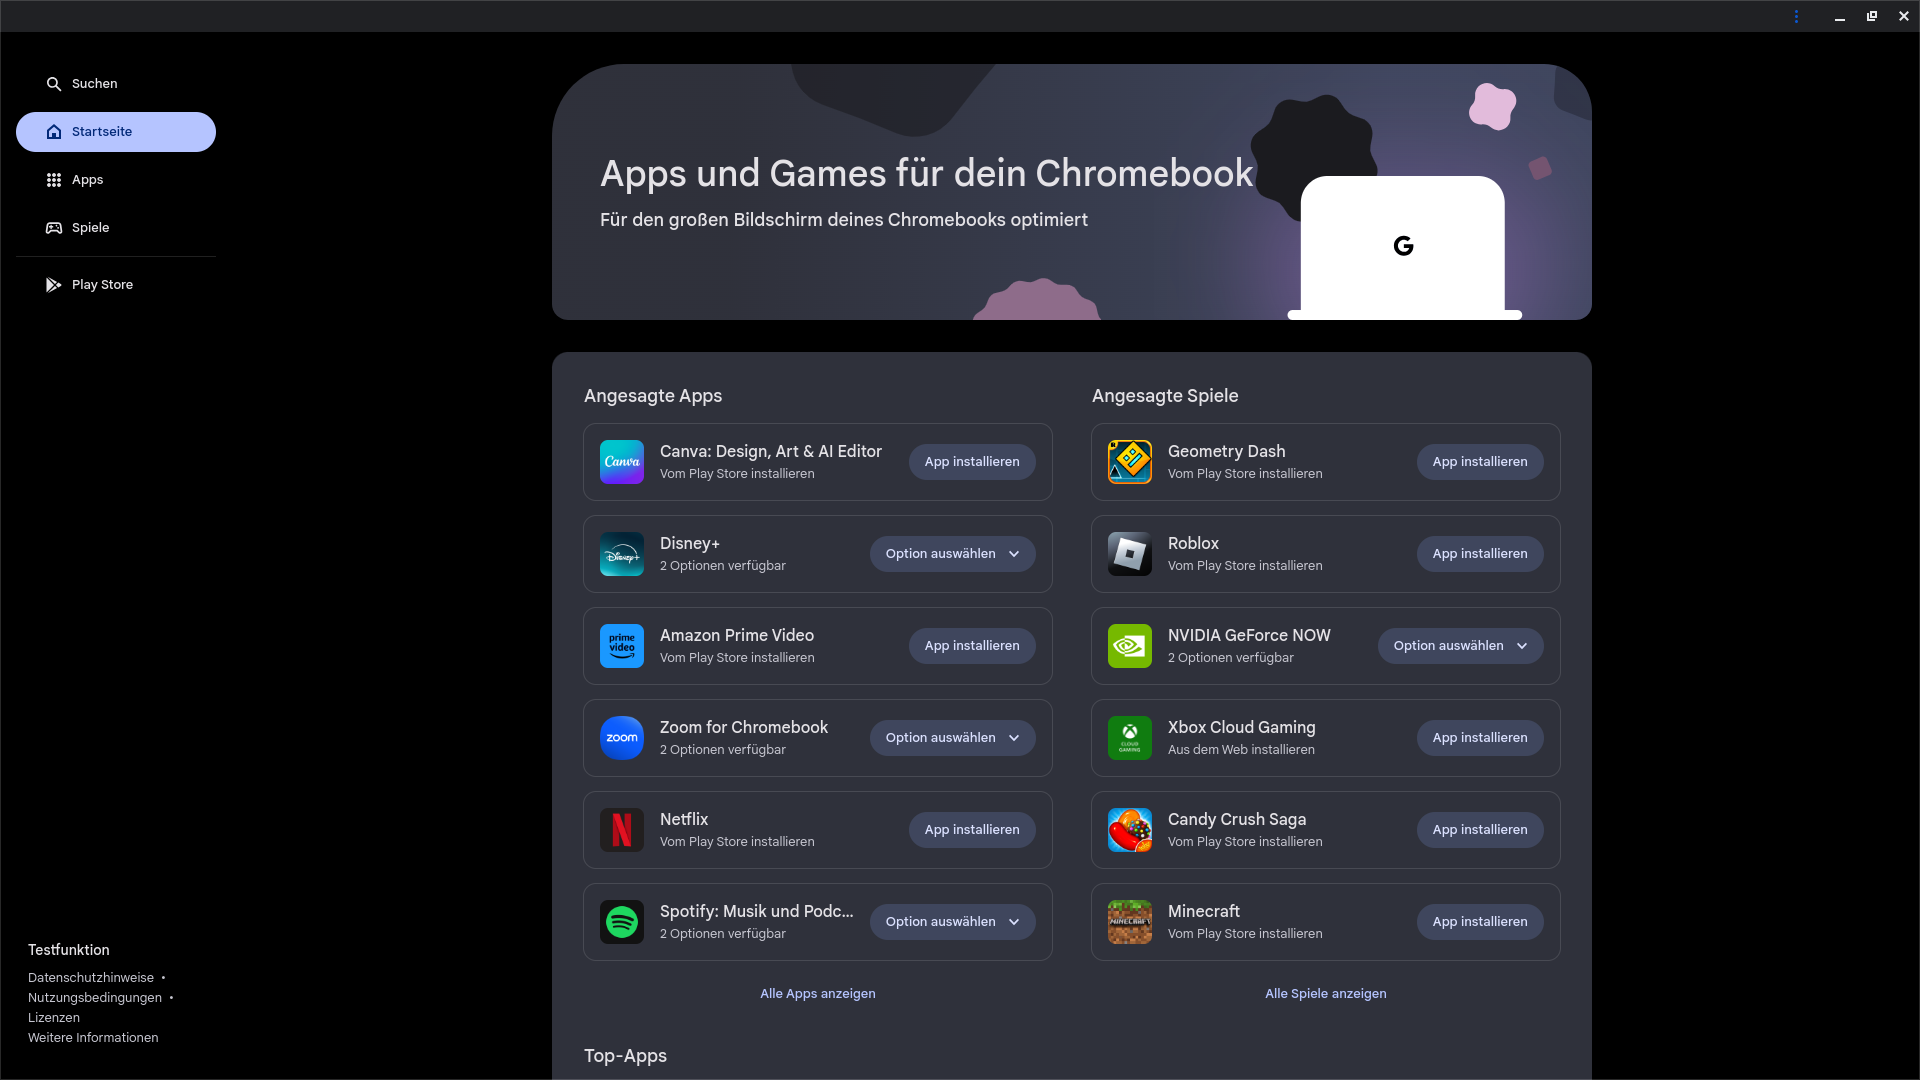Open the Datenschutzhinweise link
This screenshot has height=1080, width=1920.
[x=91, y=978]
